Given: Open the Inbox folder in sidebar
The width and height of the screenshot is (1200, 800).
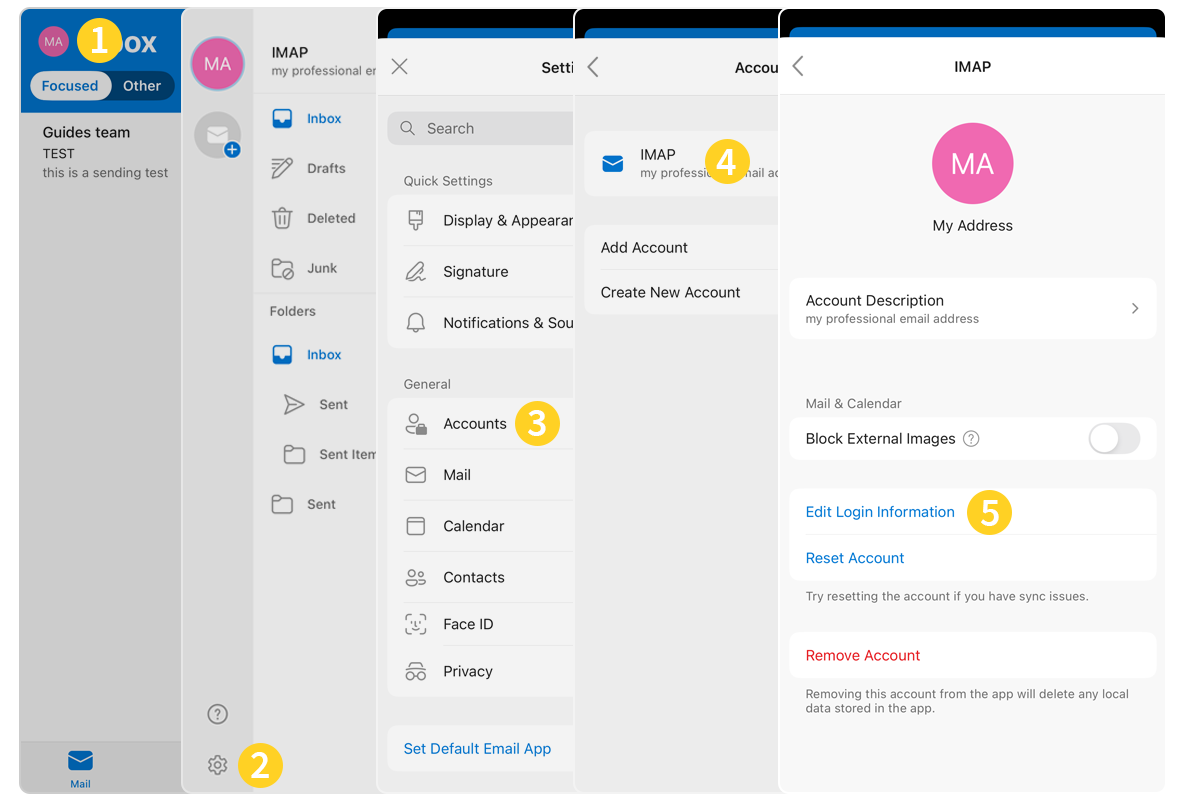Looking at the screenshot, I should [322, 118].
